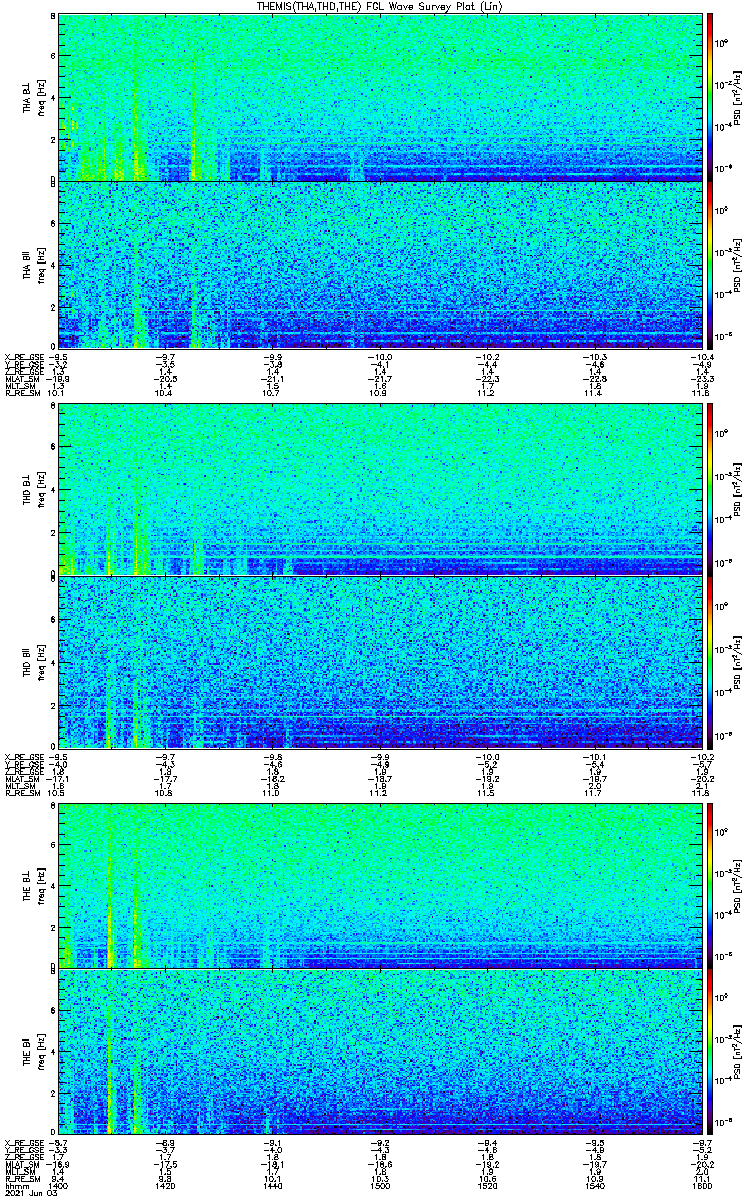Click the 1500 time tick label
The width and height of the screenshot is (750, 1200).
[380, 1187]
